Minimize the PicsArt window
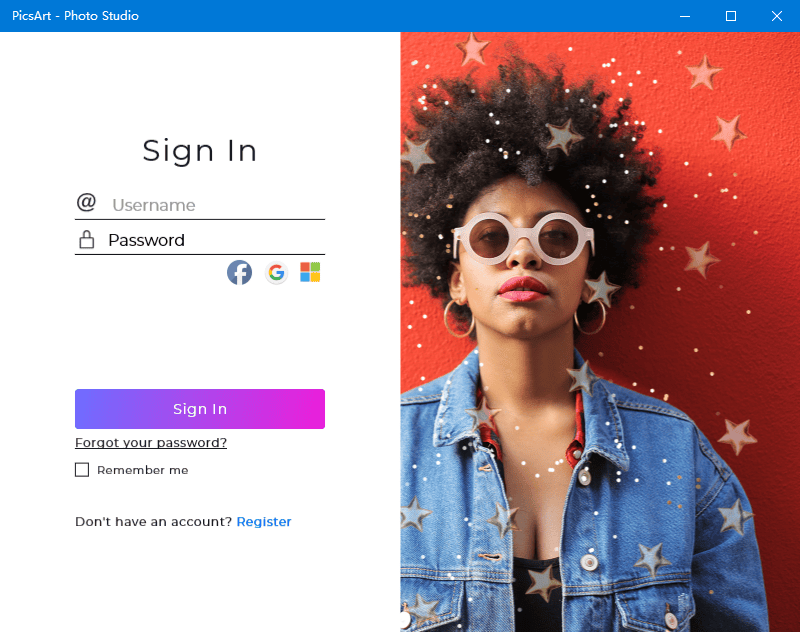Image resolution: width=800 pixels, height=632 pixels. pos(685,16)
